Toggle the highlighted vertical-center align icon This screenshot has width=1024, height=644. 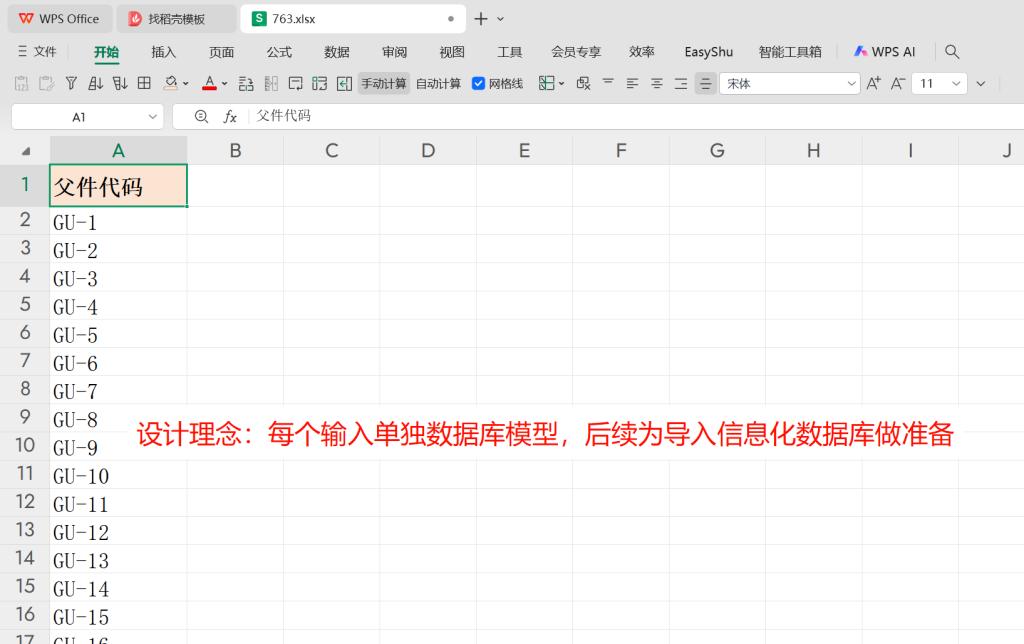point(705,84)
